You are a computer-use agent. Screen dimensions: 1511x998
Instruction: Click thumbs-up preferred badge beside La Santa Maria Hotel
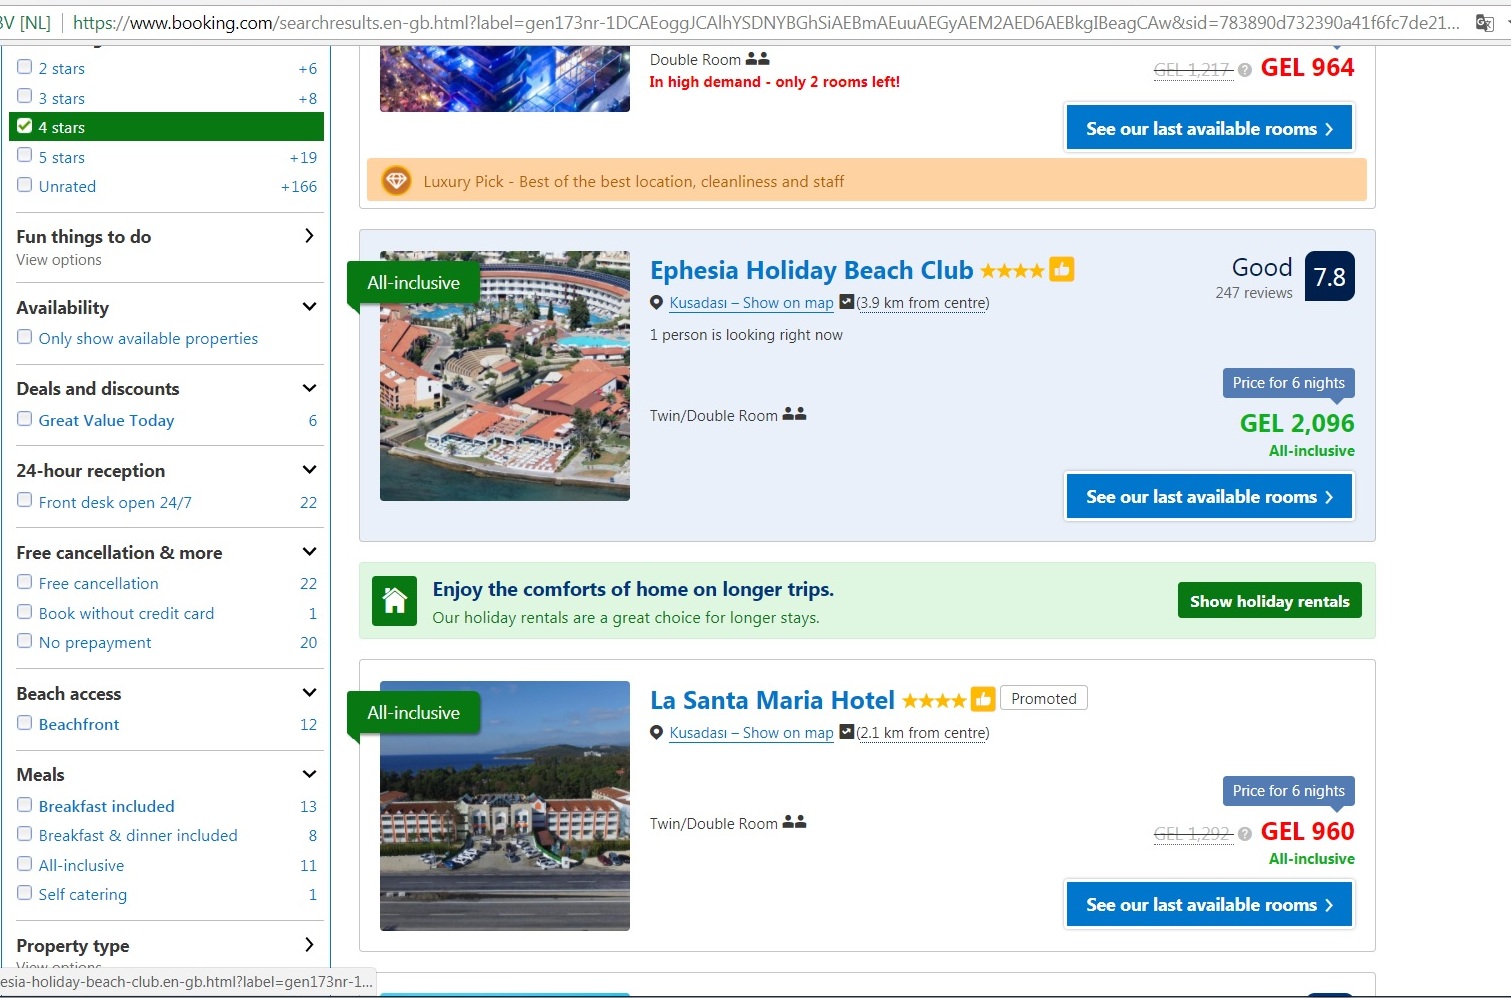(x=983, y=699)
